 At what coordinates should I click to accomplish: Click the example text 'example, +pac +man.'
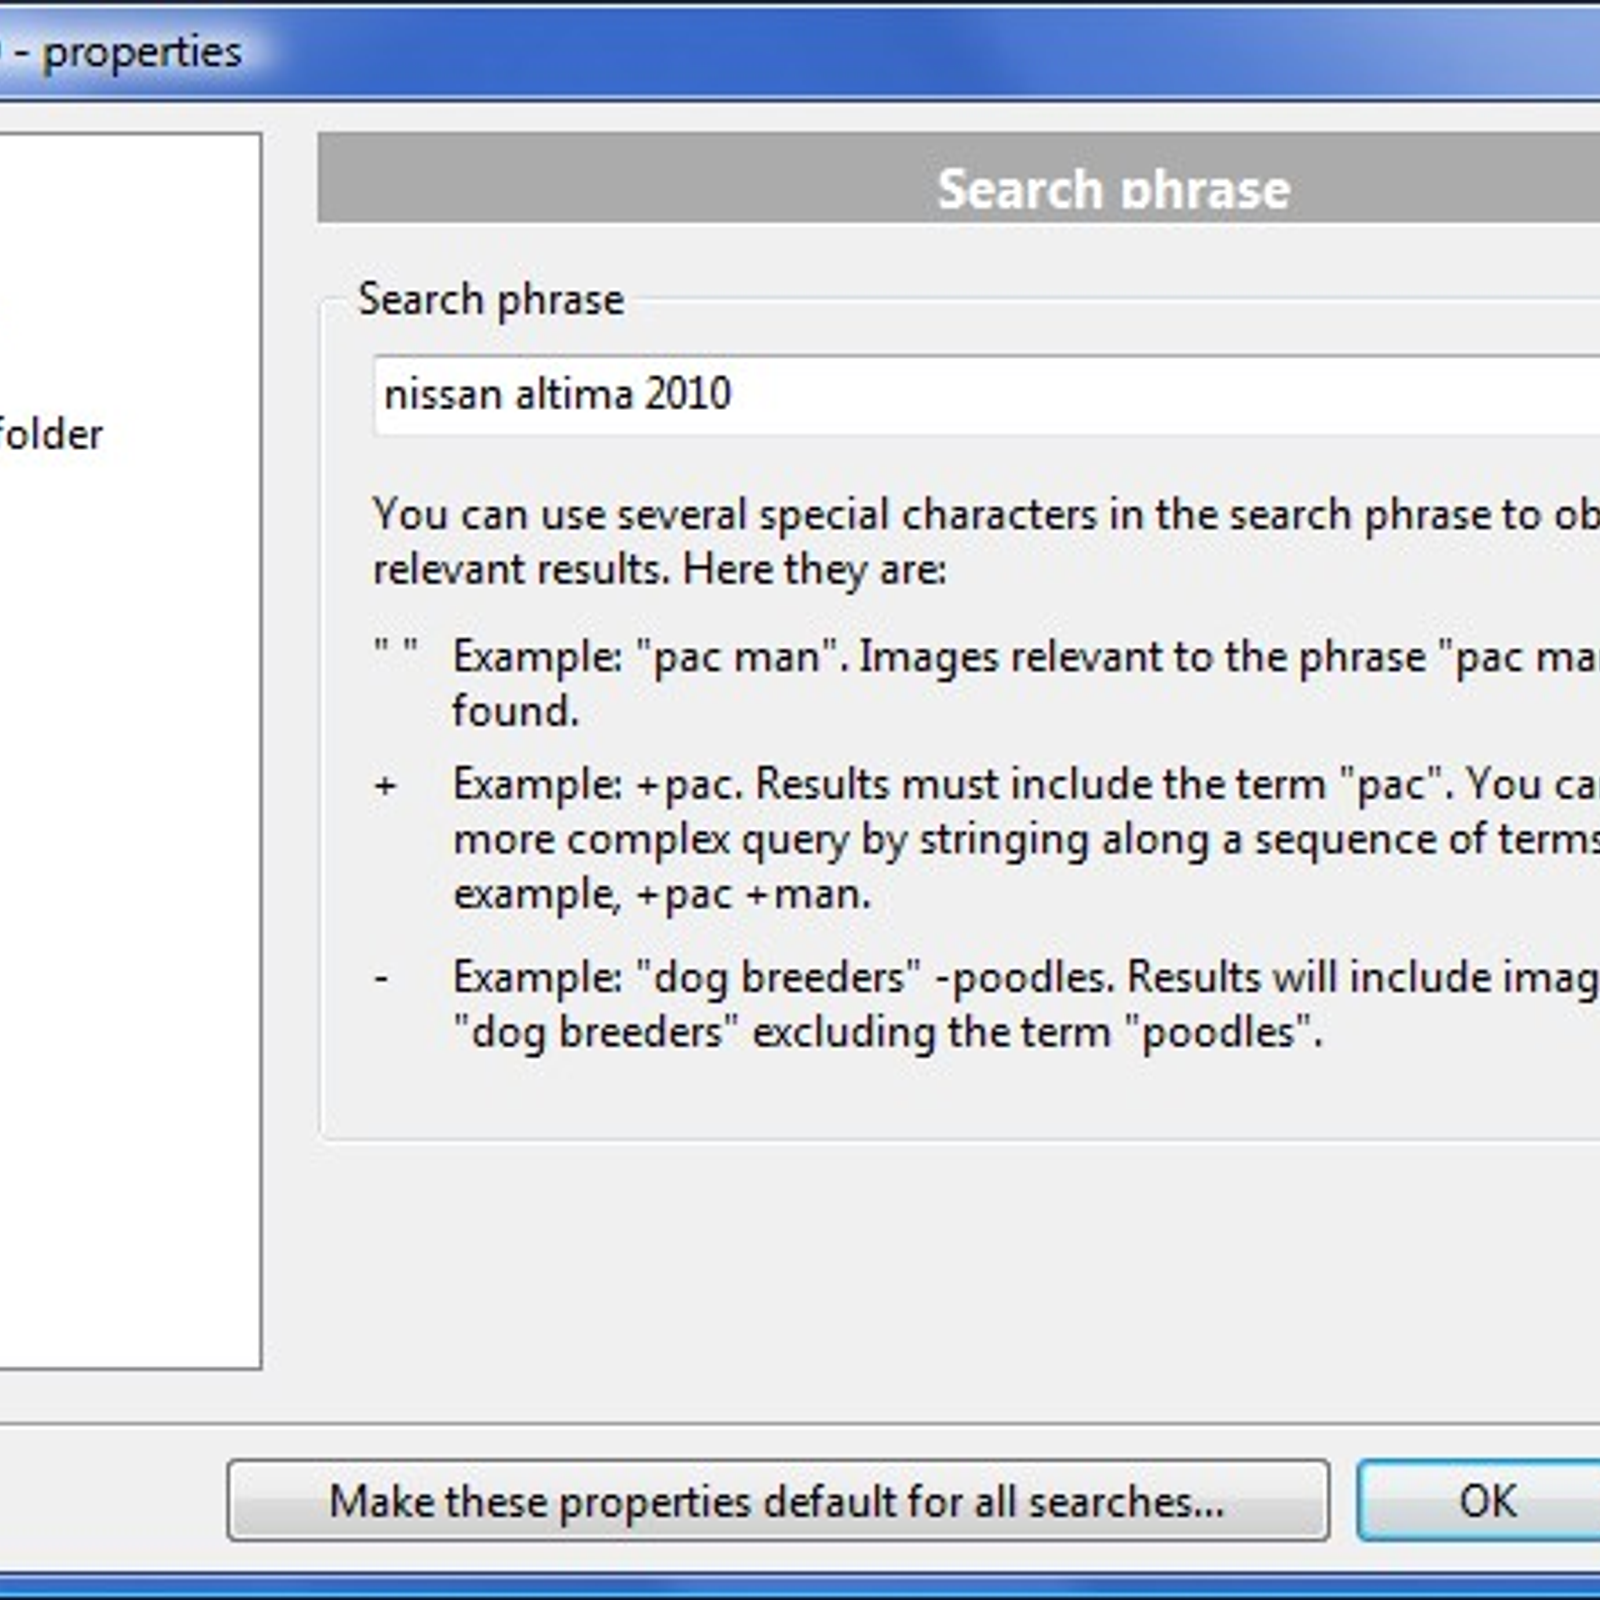click(x=662, y=893)
